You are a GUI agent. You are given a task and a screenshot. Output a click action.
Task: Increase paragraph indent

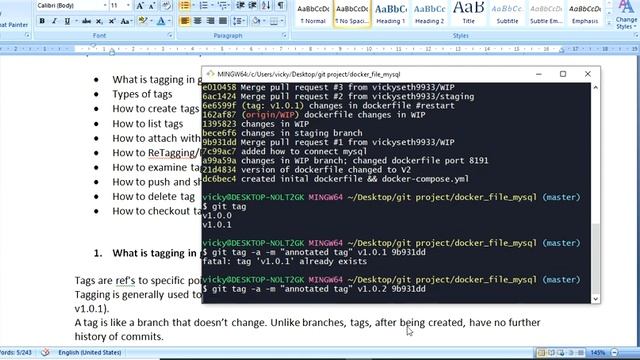click(x=253, y=6)
